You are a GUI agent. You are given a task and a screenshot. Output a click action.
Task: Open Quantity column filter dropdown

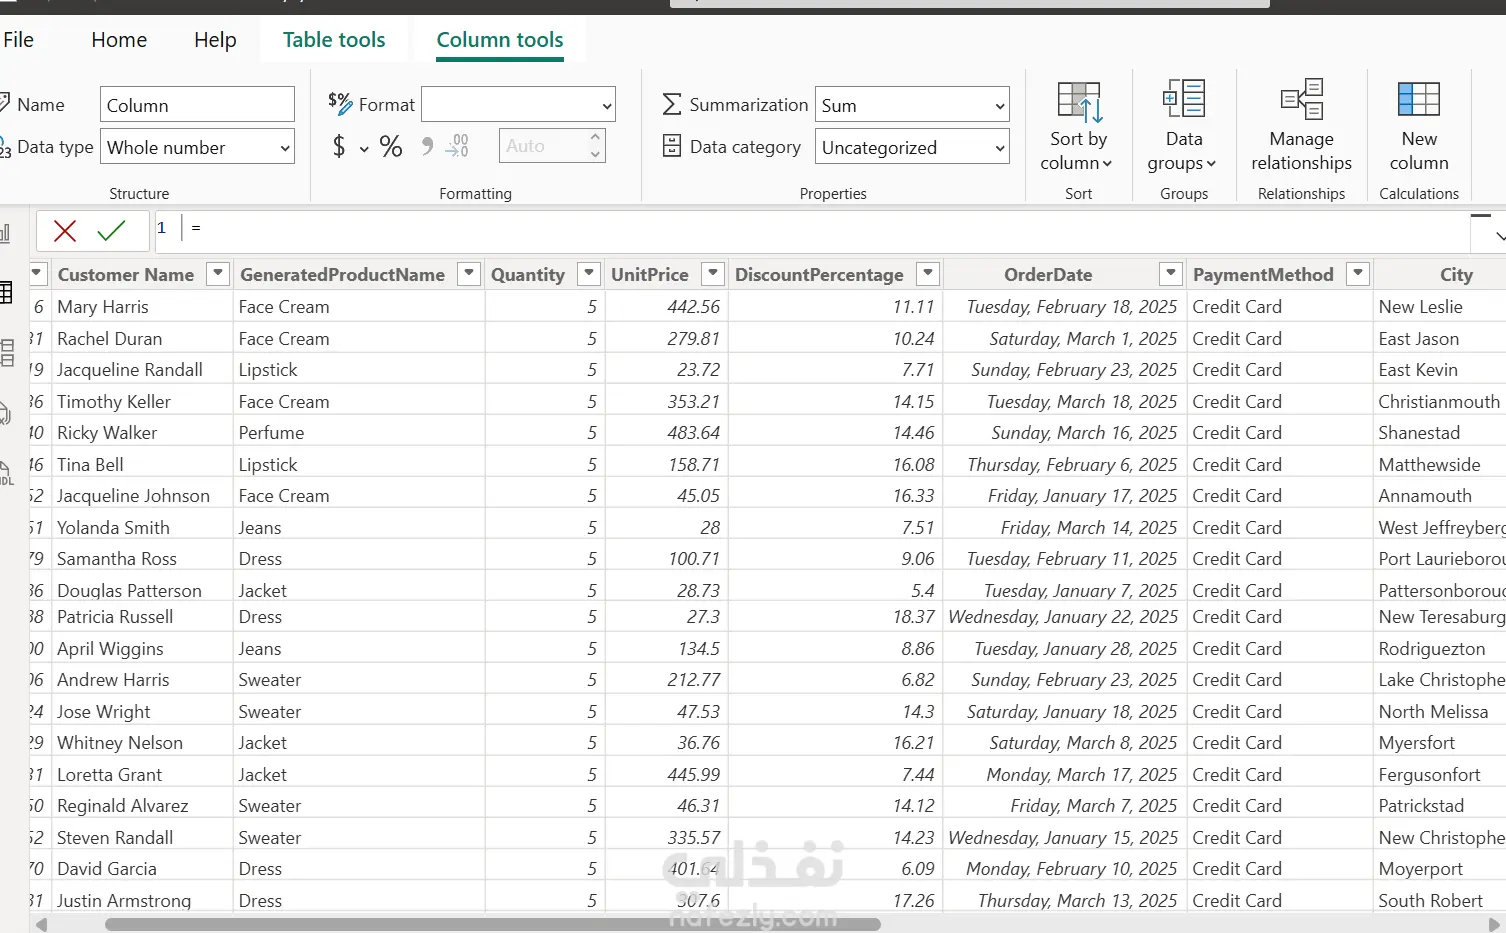[589, 273]
